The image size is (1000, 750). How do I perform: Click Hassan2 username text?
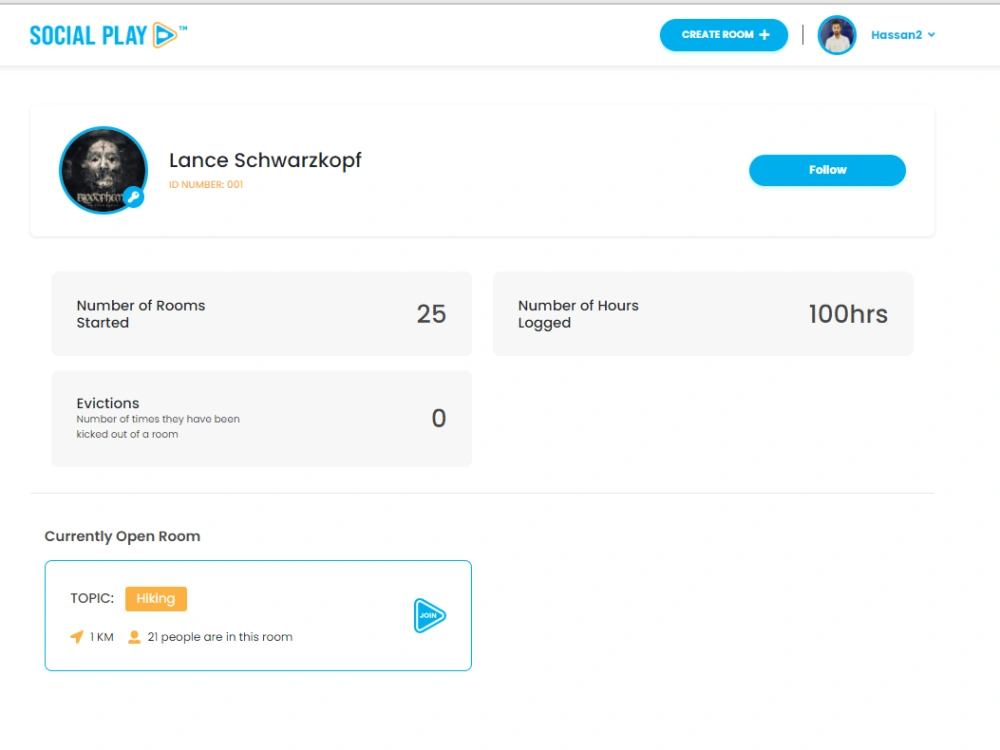(896, 35)
